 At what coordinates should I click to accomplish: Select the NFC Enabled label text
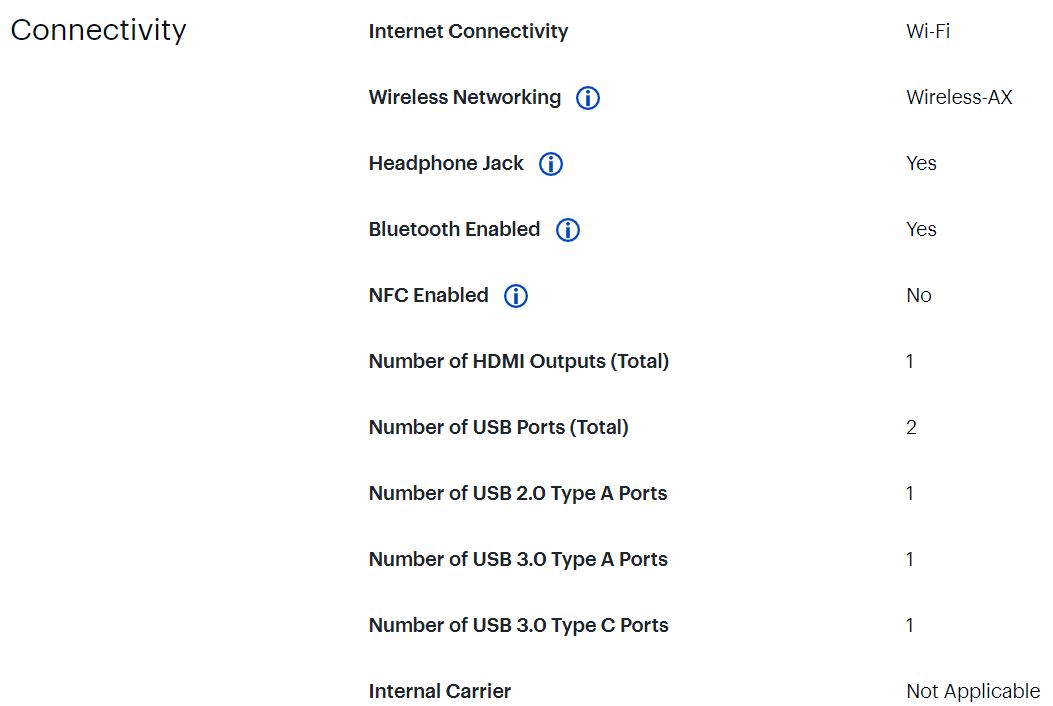pyautogui.click(x=428, y=295)
